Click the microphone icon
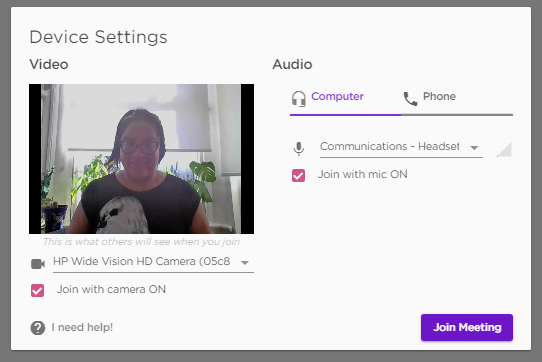Viewport: 542px width, 362px height. (299, 149)
